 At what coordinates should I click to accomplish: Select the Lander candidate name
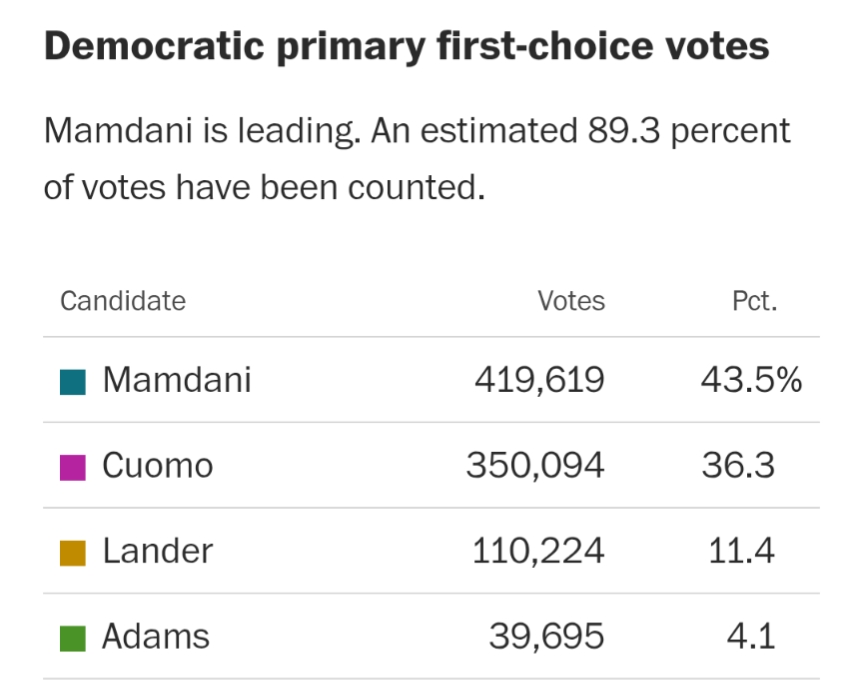[158, 551]
